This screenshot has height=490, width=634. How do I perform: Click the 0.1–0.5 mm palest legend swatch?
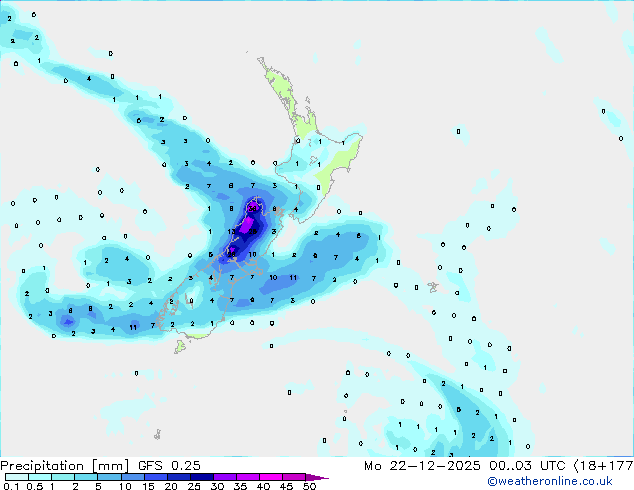point(17,477)
